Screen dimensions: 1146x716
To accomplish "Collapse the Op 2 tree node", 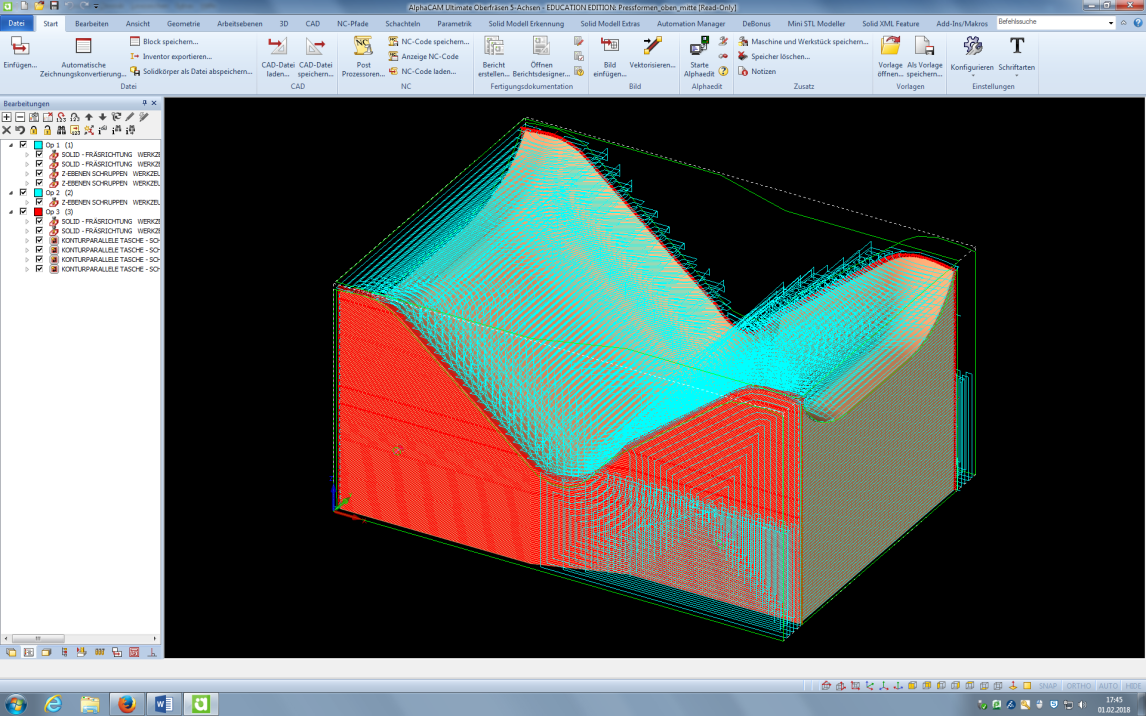I will point(11,192).
